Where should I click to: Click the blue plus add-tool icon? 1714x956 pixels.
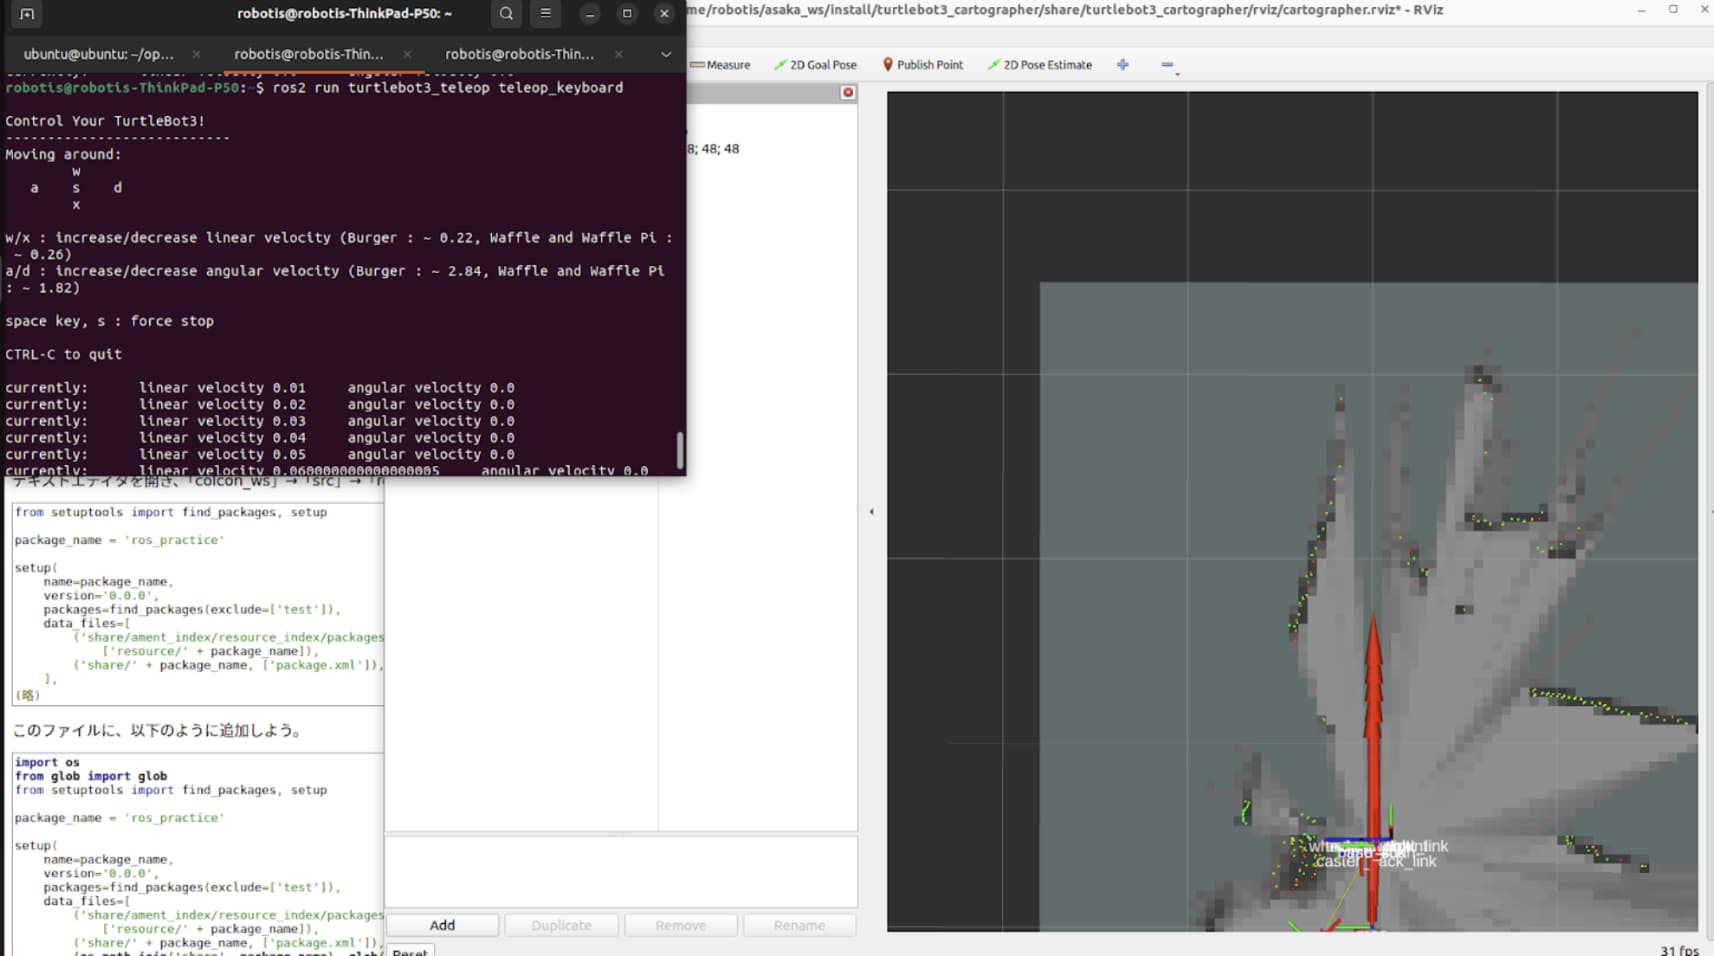[1123, 65]
